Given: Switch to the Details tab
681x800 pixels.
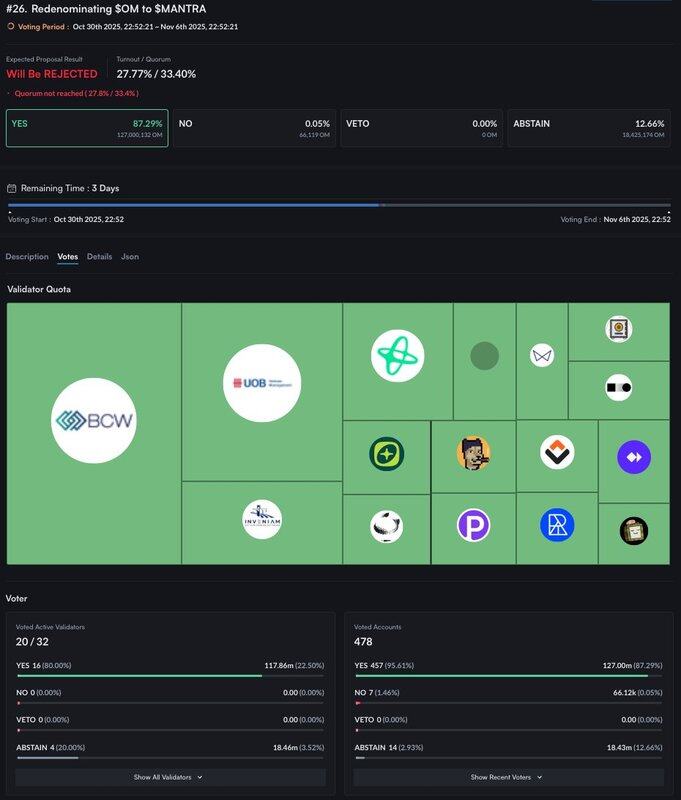Looking at the screenshot, I should (x=99, y=257).
